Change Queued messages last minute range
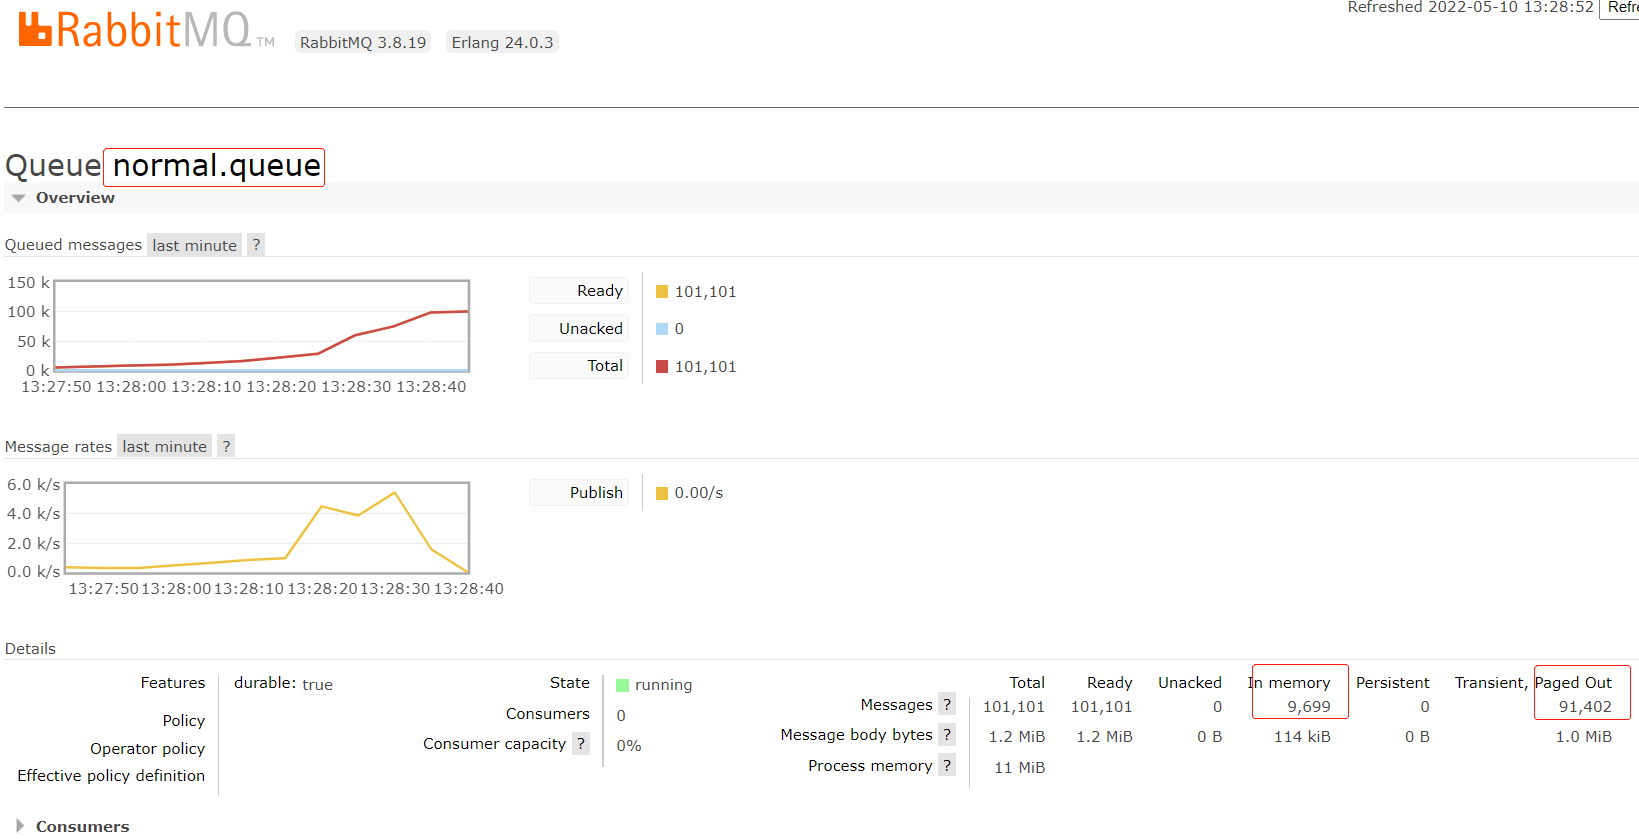 195,245
